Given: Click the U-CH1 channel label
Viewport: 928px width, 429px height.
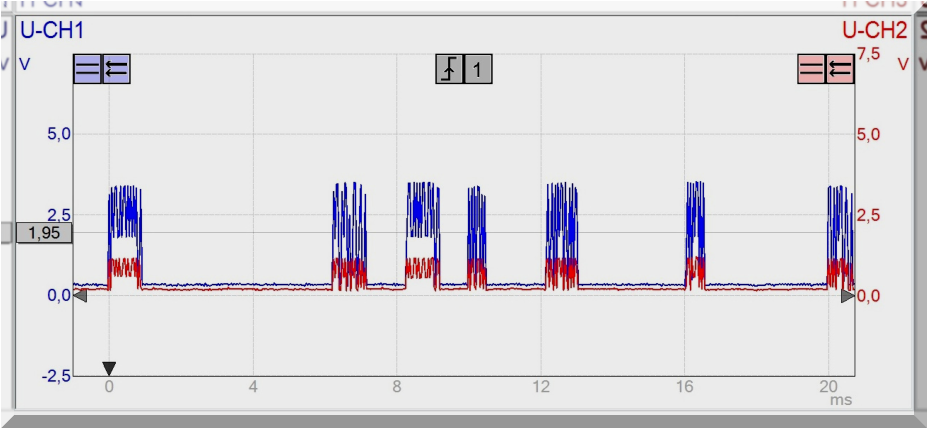Looking at the screenshot, I should click(53, 31).
